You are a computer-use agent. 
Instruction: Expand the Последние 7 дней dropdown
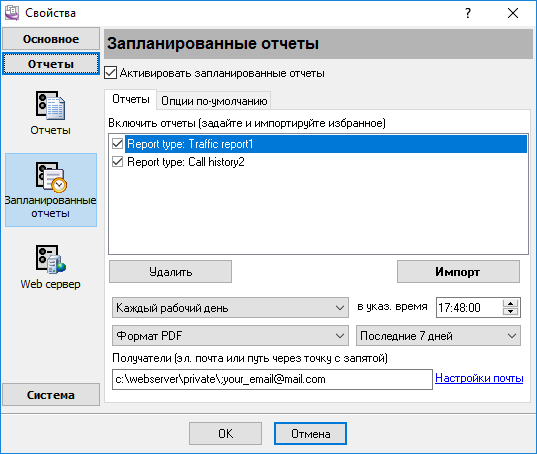click(x=438, y=336)
